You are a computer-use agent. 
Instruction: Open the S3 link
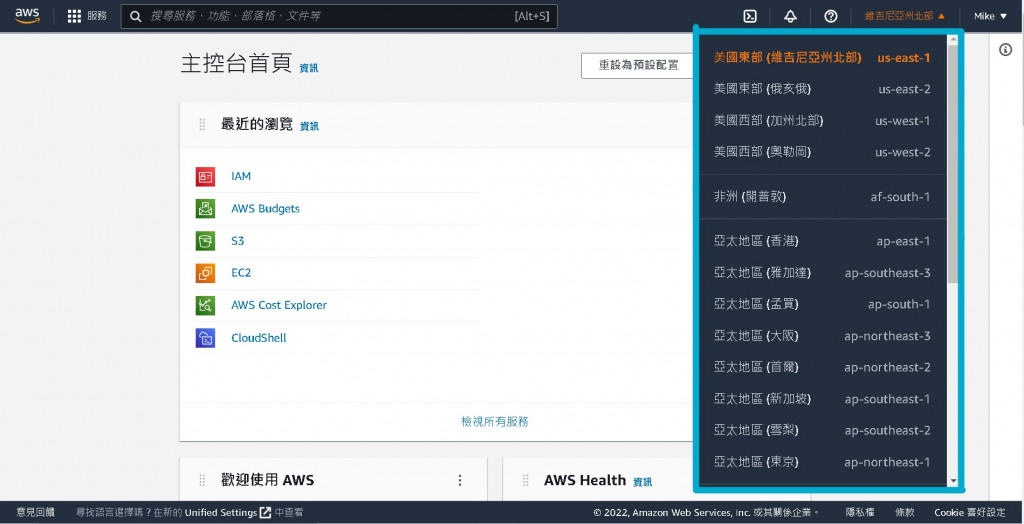pyautogui.click(x=237, y=240)
